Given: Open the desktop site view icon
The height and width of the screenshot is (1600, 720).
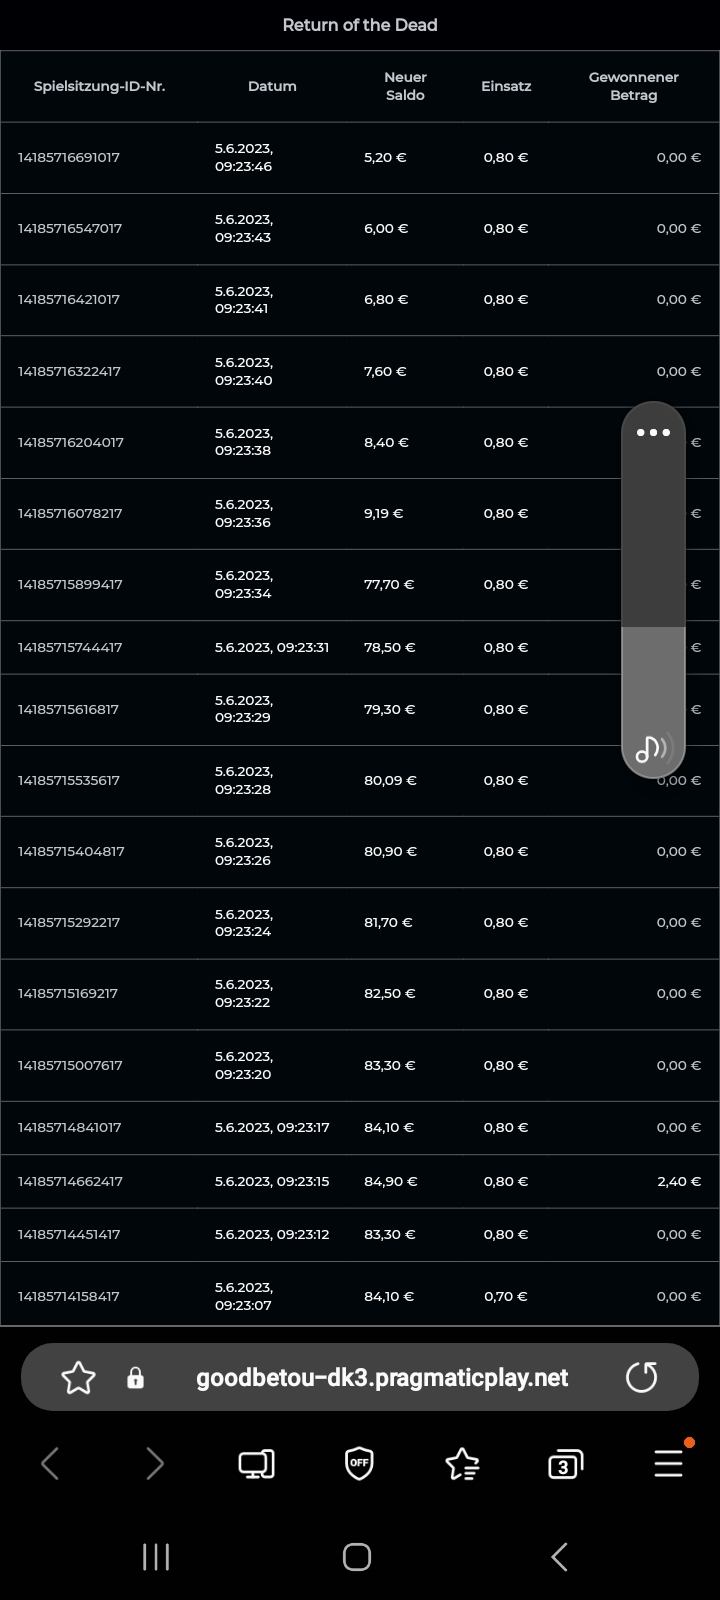Looking at the screenshot, I should 256,1464.
